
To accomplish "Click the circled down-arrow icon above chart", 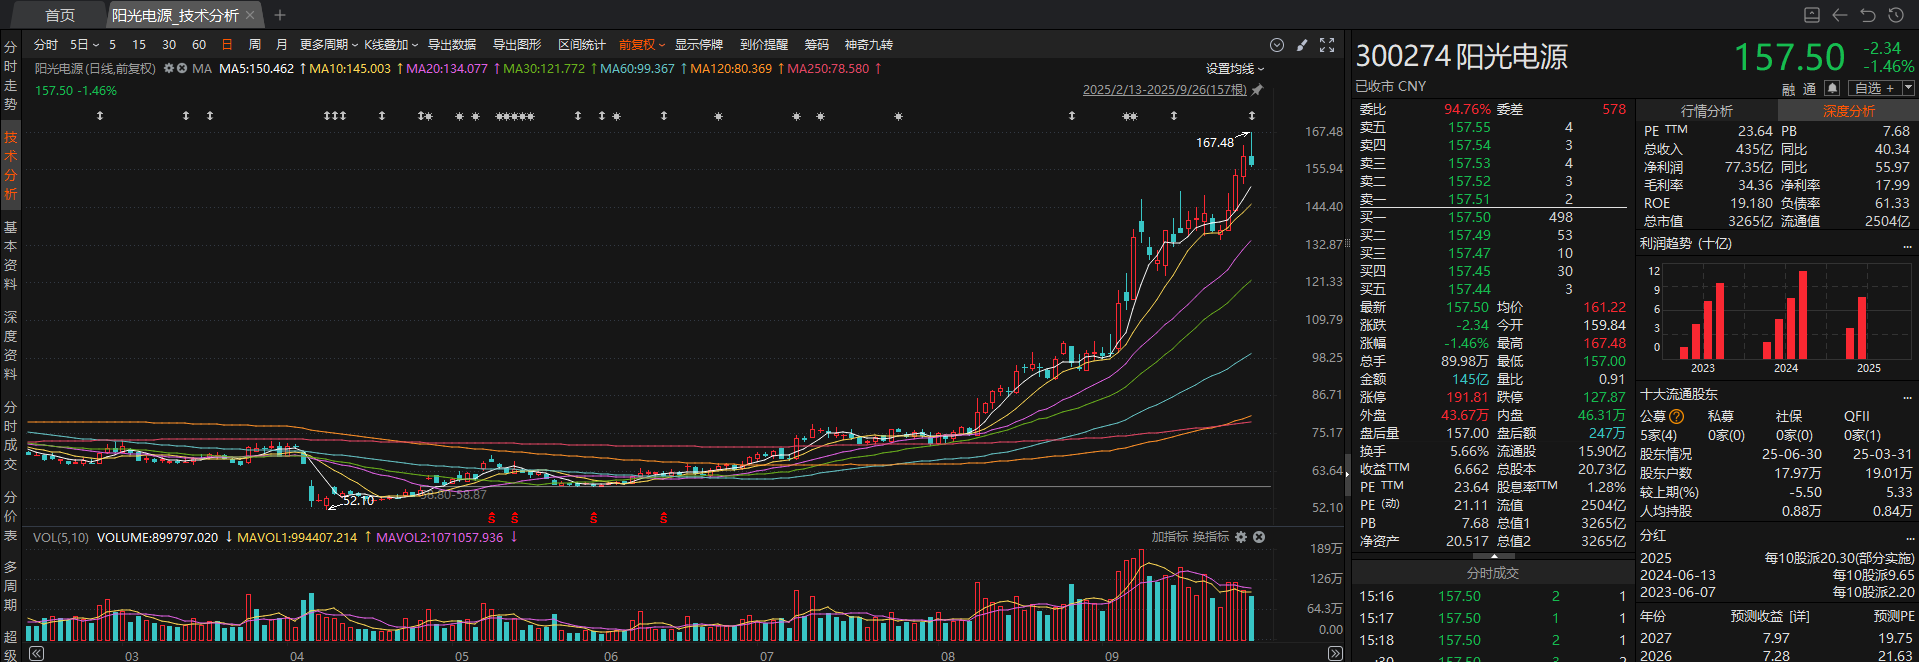I will coord(1277,45).
